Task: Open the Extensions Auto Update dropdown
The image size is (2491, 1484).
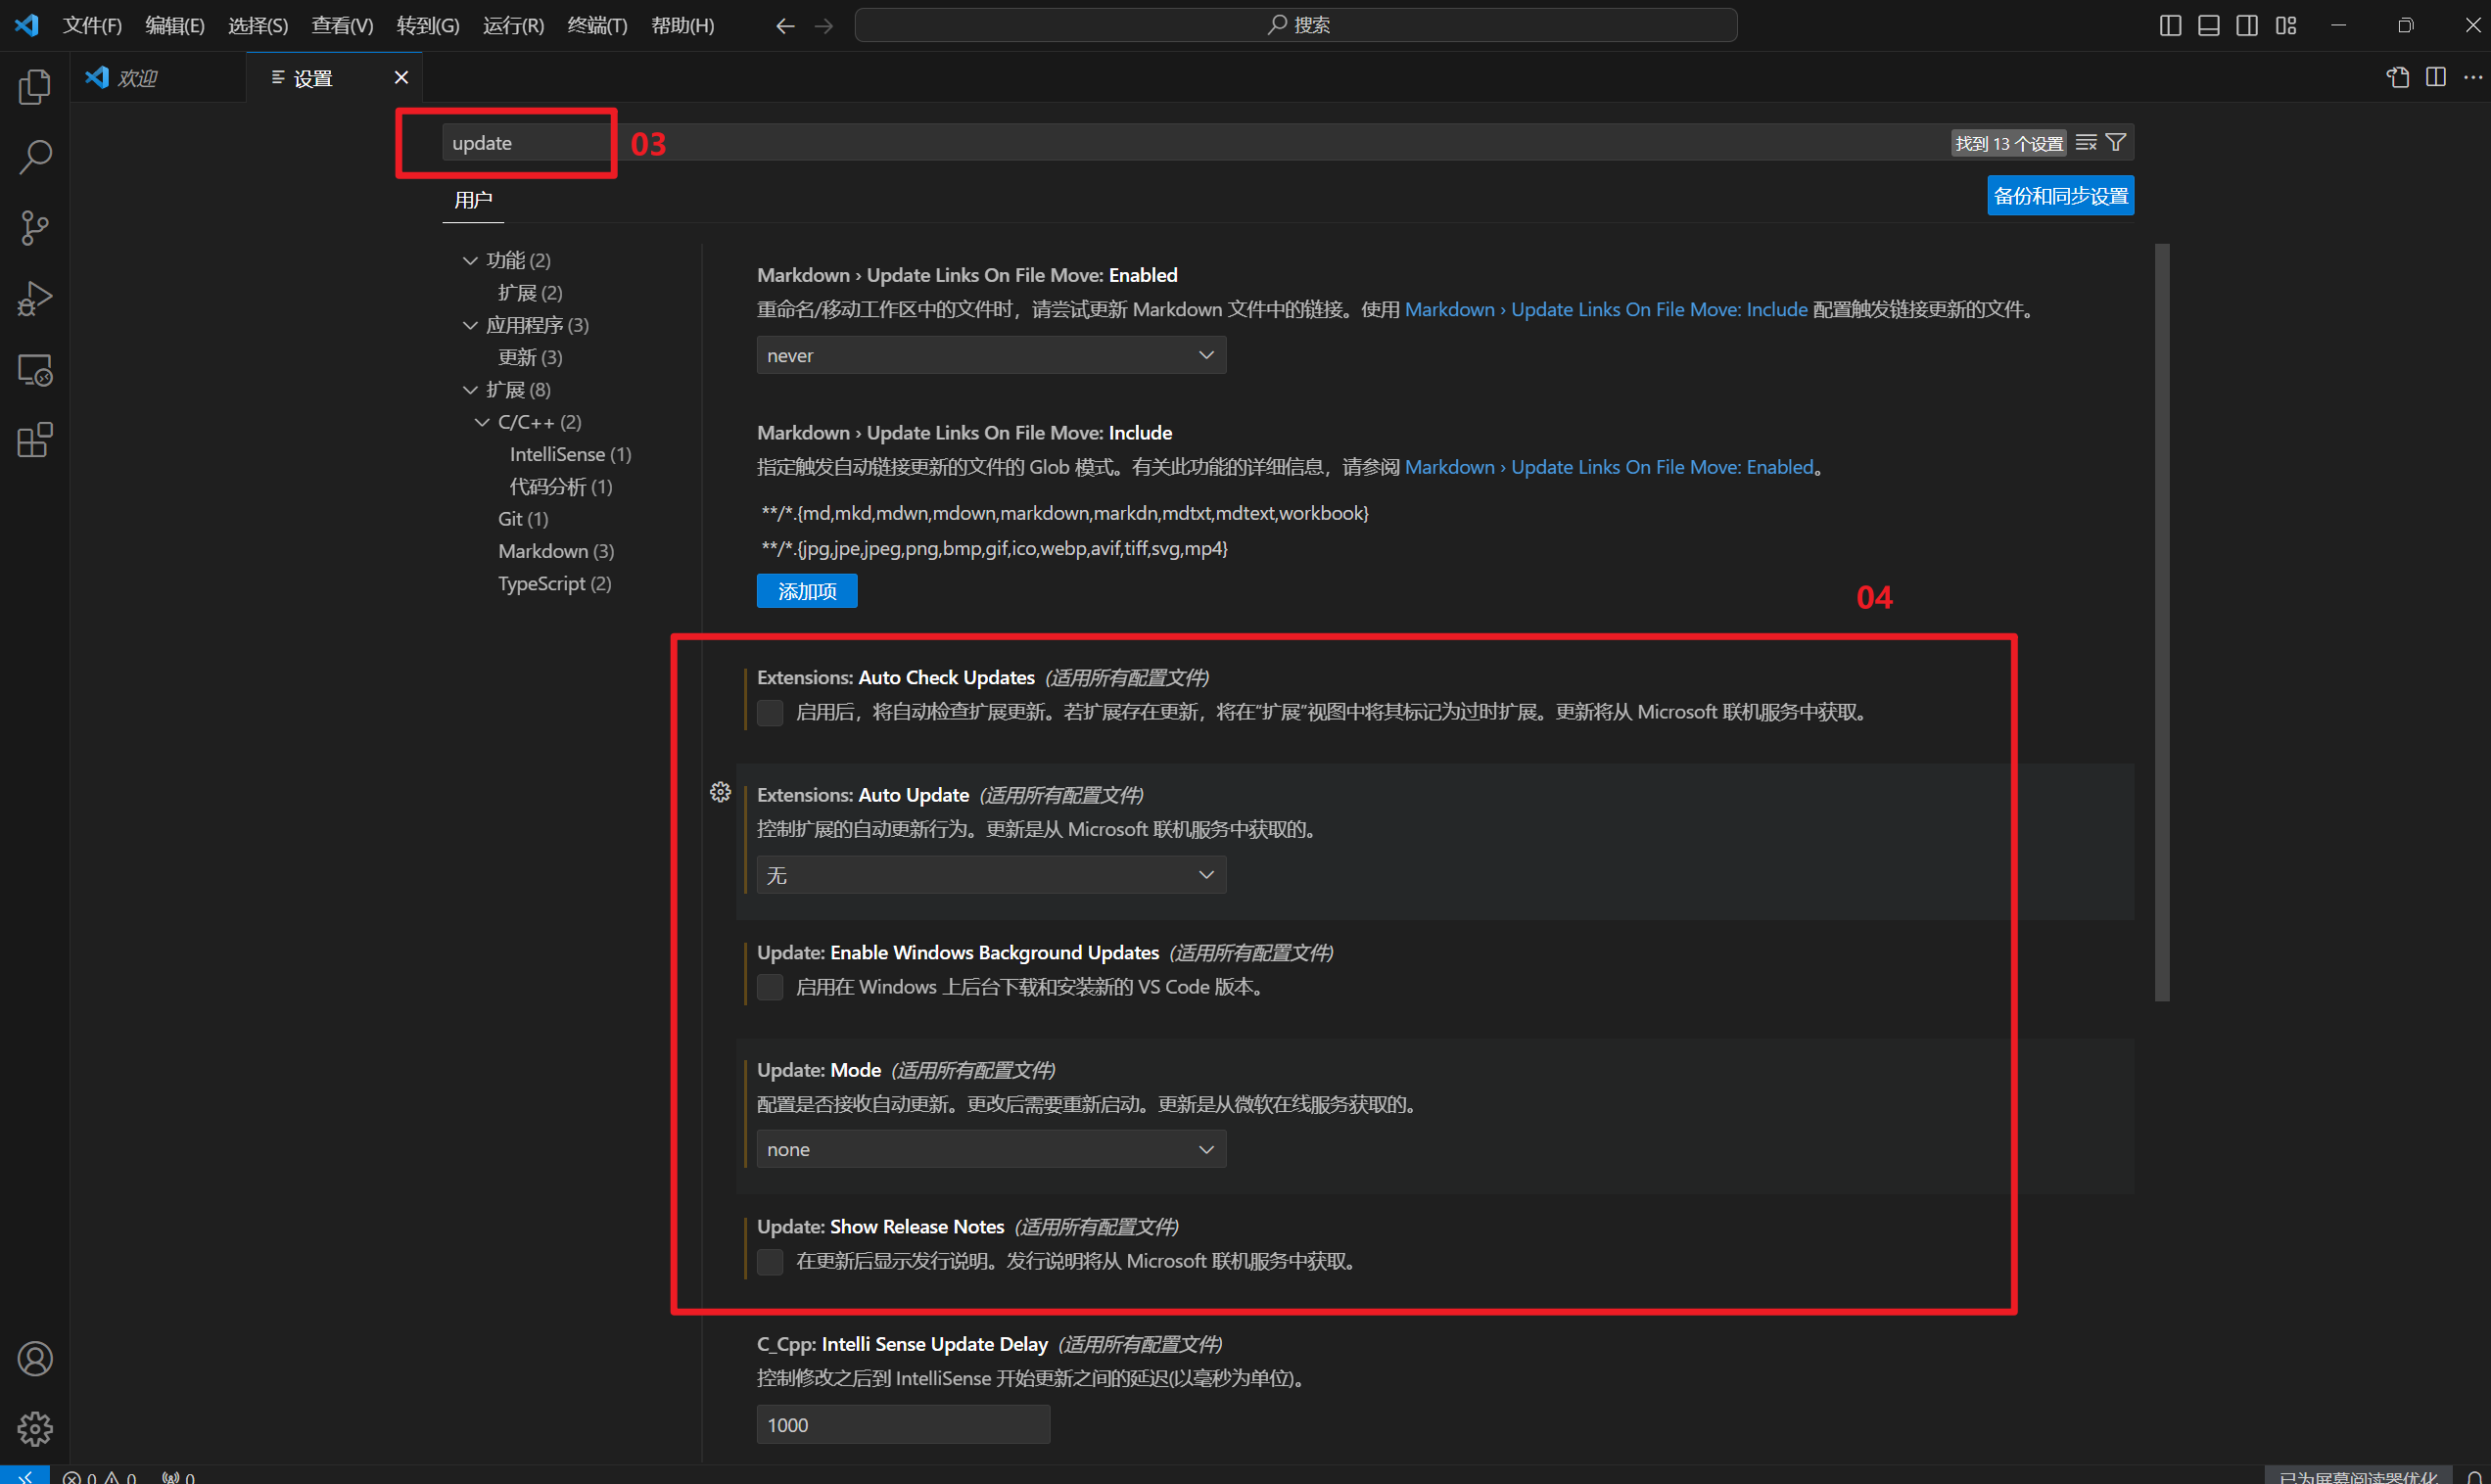Action: (x=990, y=876)
